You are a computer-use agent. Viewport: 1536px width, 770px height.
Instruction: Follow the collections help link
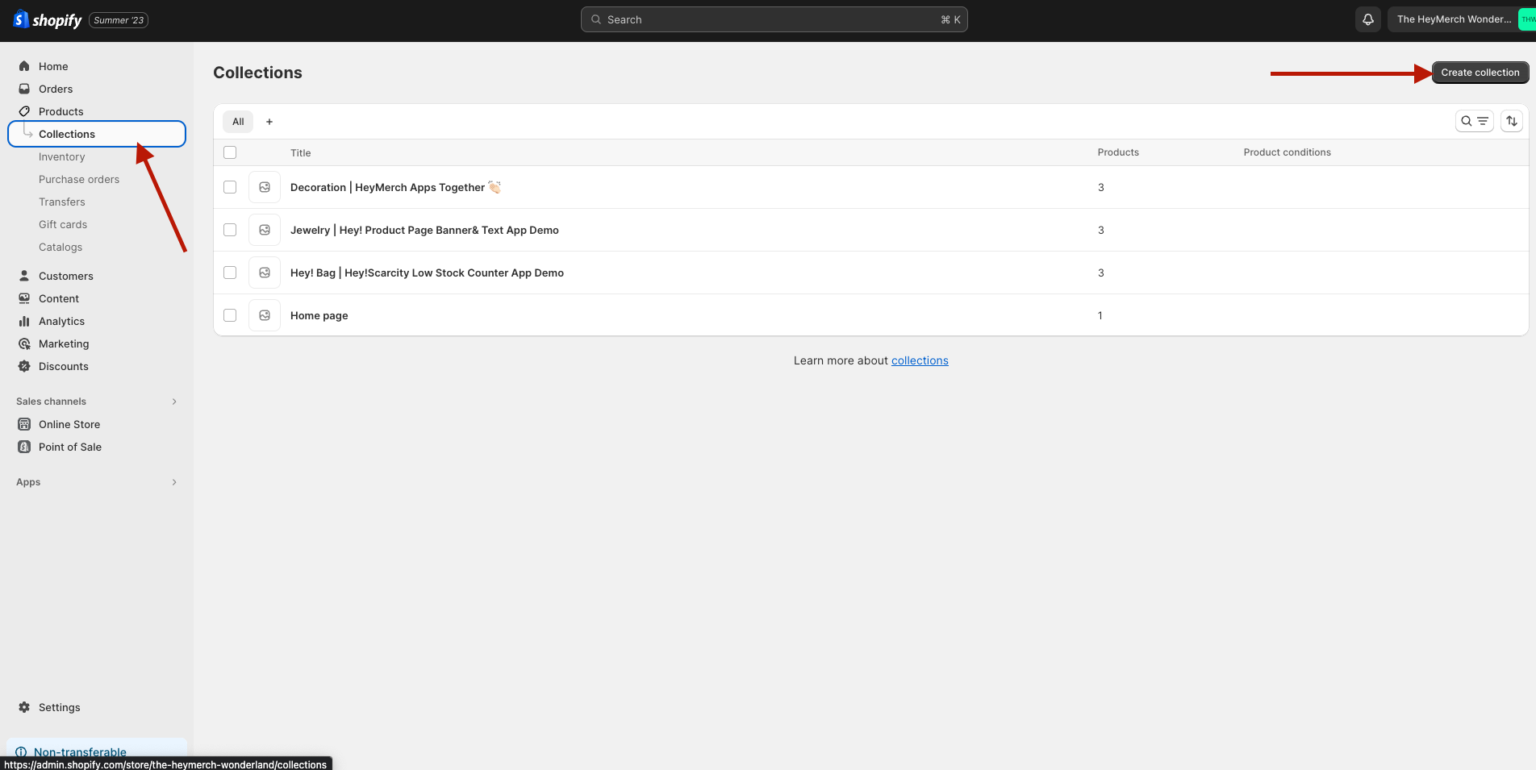(x=919, y=360)
